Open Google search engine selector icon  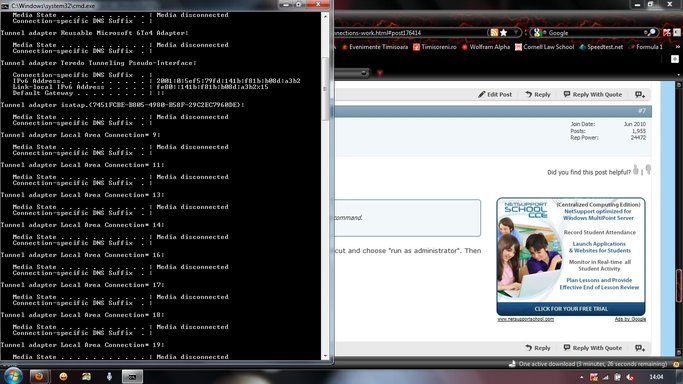537,33
